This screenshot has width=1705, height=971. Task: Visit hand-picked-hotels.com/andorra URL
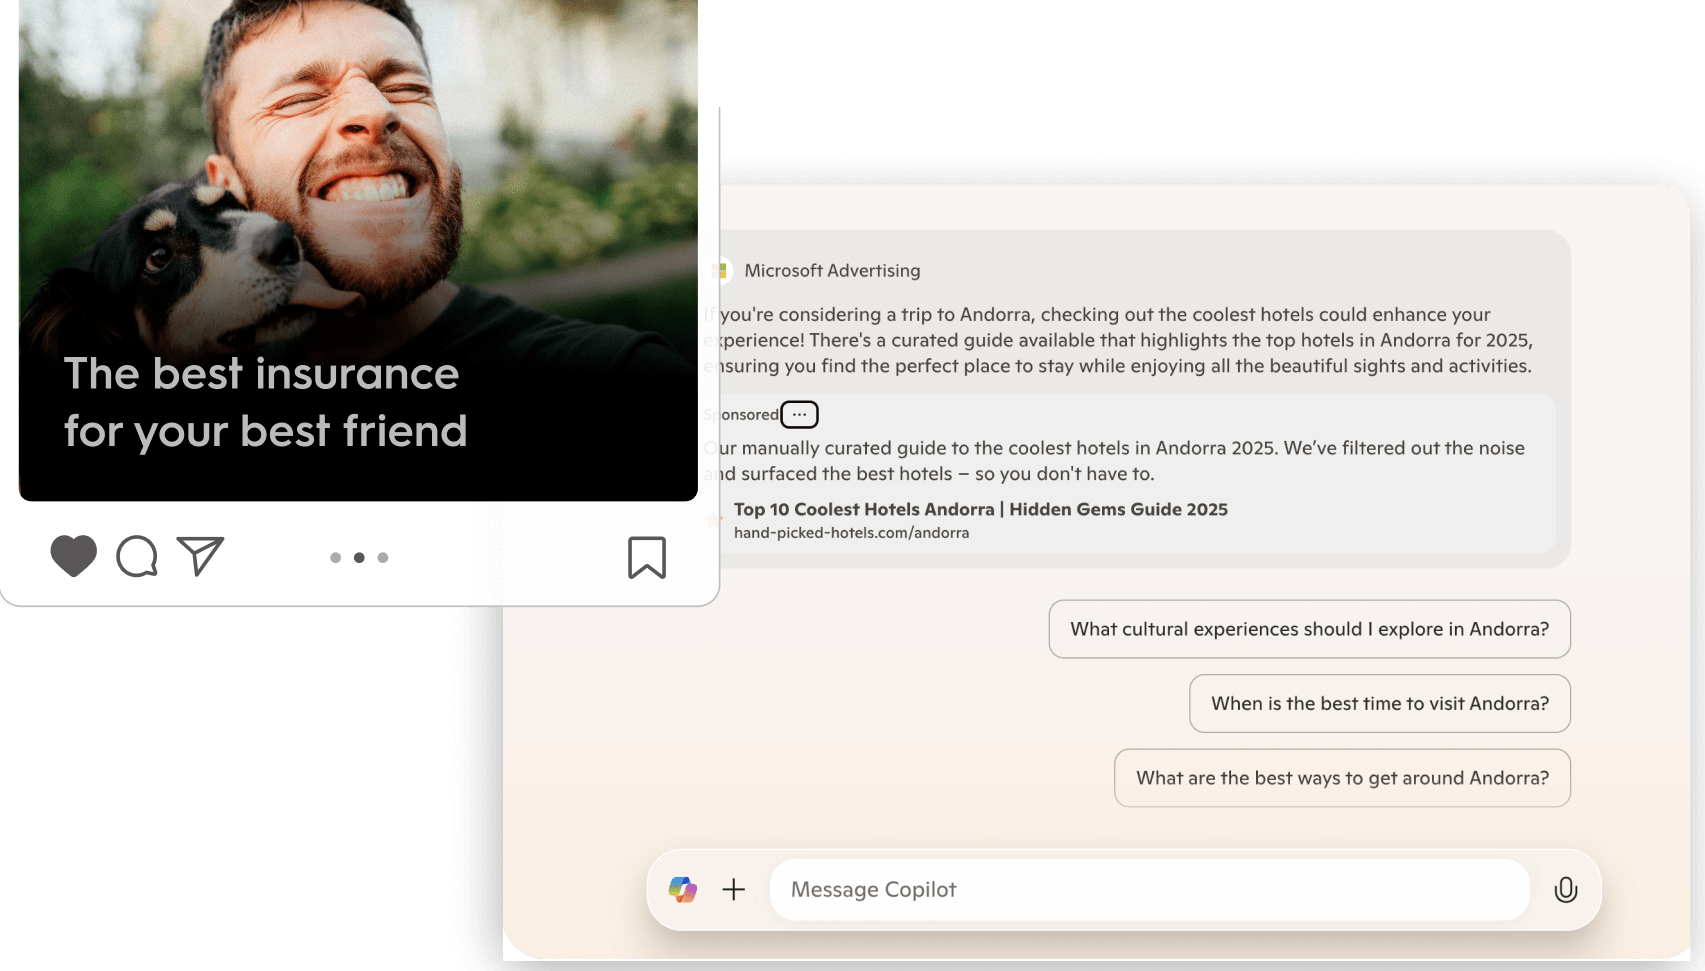[x=851, y=533]
